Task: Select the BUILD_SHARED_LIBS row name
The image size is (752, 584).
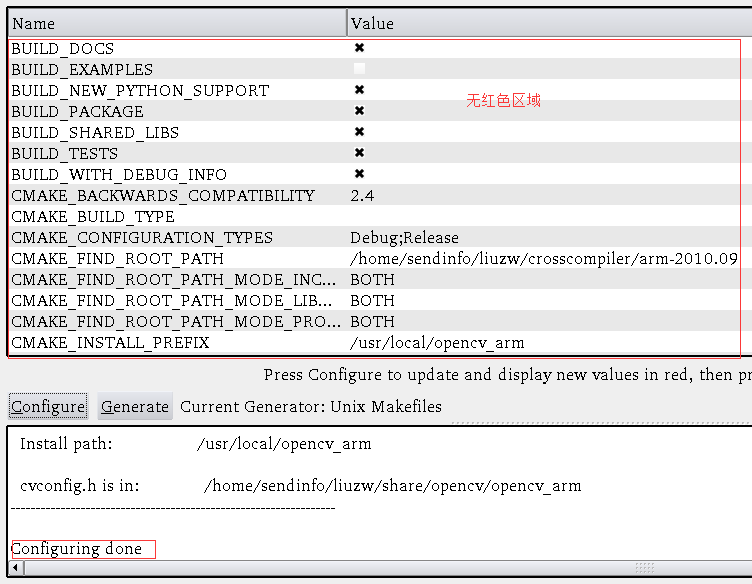Action: [x=95, y=133]
